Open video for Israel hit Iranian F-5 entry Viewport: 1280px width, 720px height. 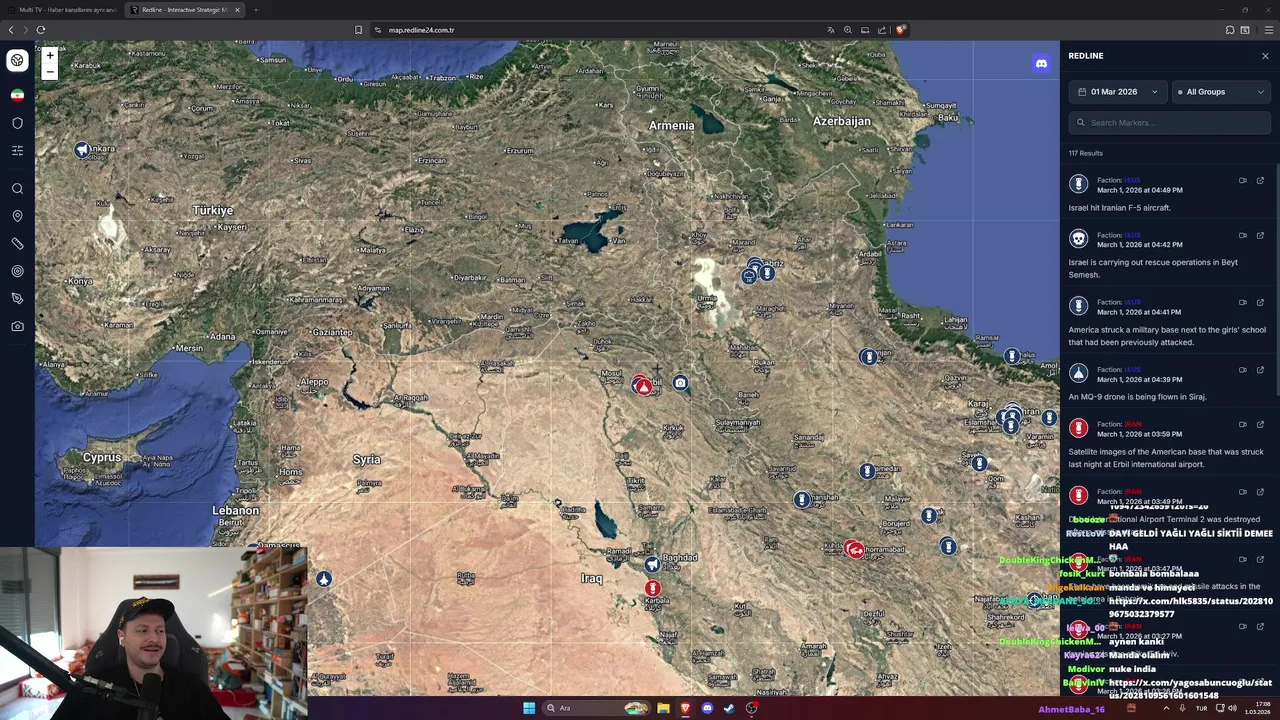click(x=1243, y=181)
